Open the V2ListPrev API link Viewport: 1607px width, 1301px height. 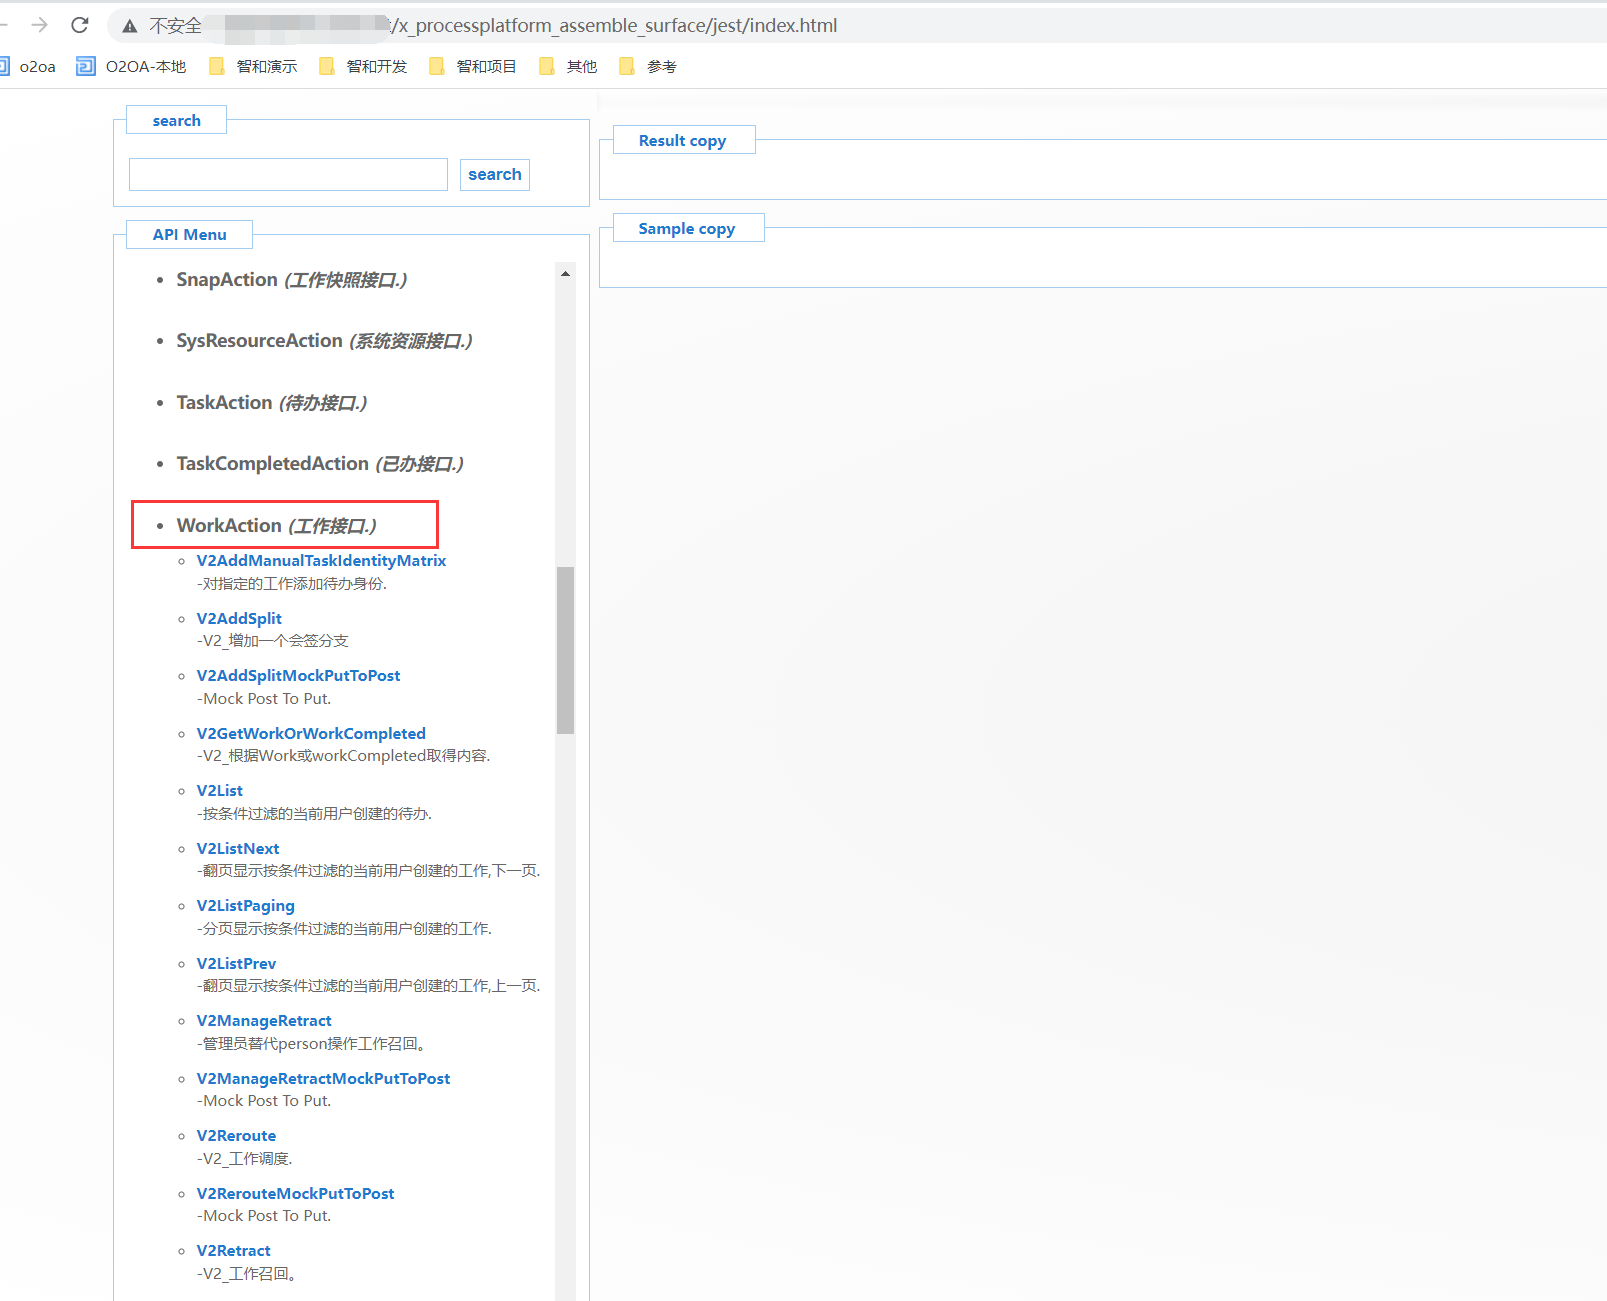pyautogui.click(x=236, y=964)
